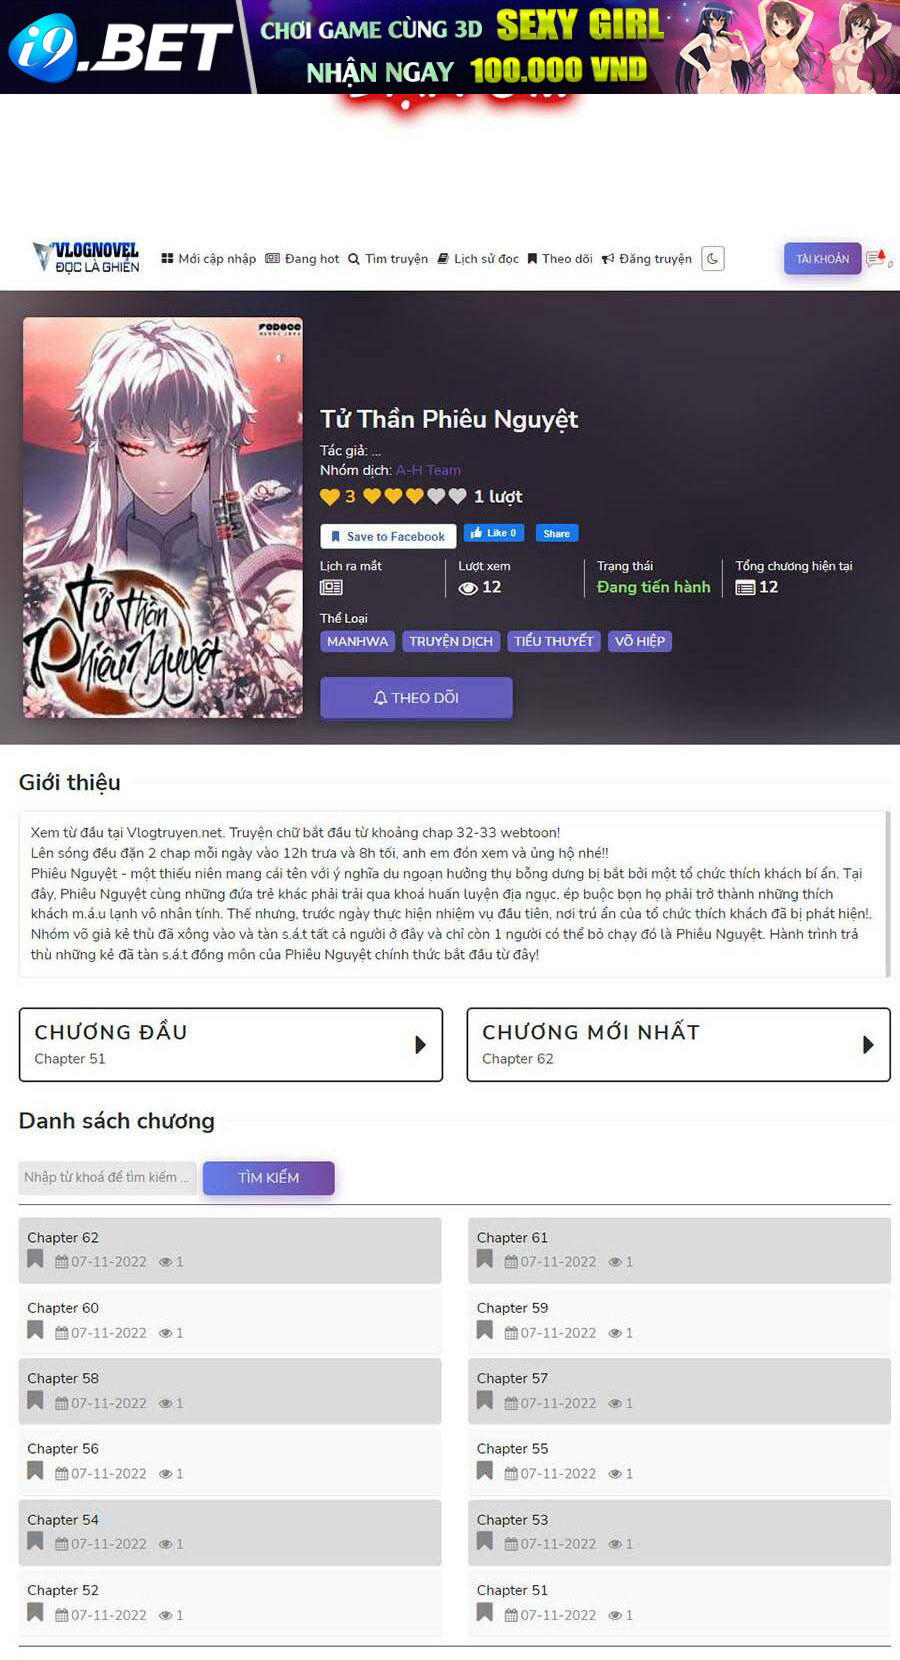Open latest chapter via CHƯƠNG MỚI NHẤT arrow

click(x=868, y=1044)
